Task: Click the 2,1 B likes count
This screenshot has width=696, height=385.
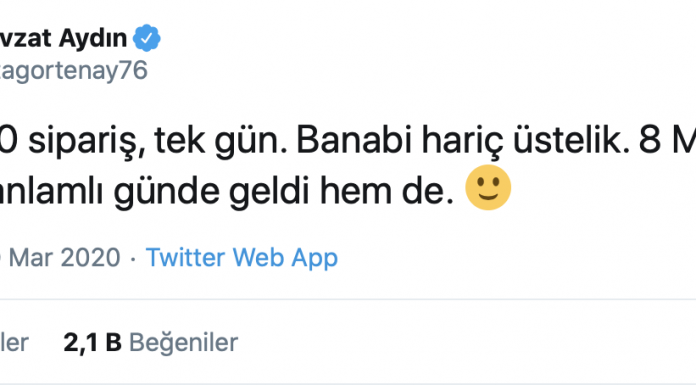Action: [x=92, y=342]
